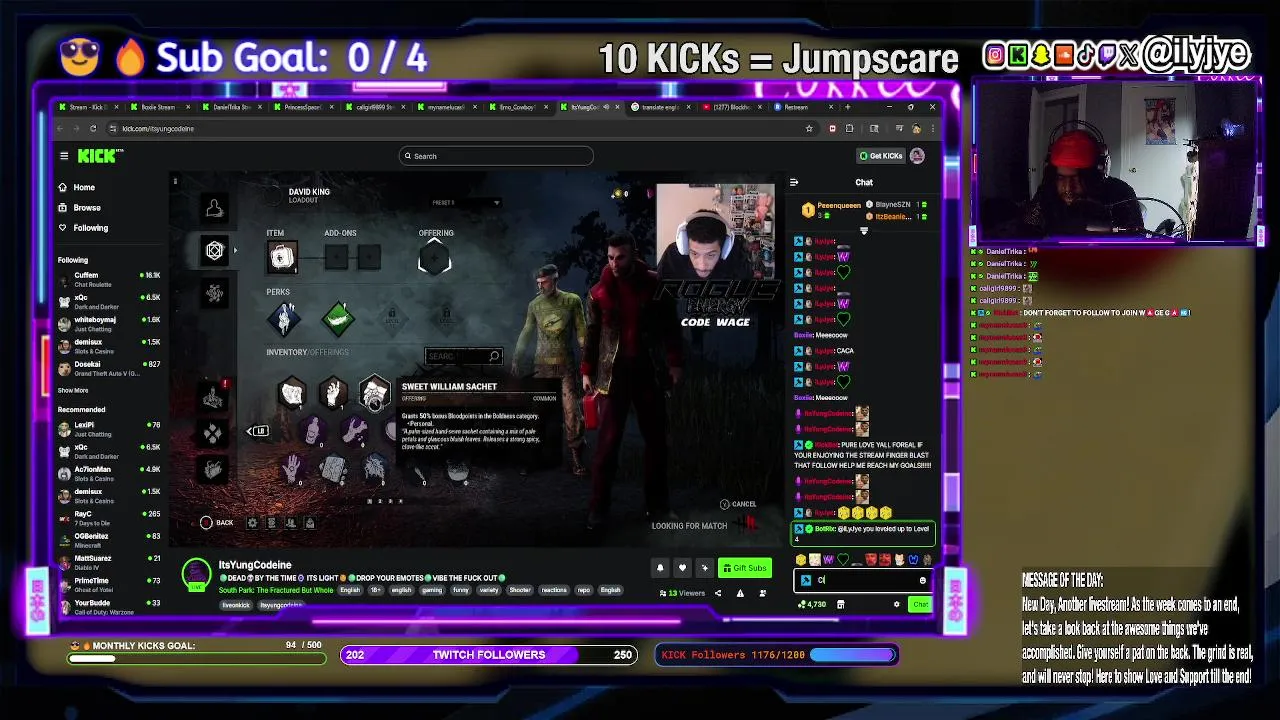Open Following in Kick sidebar
This screenshot has width=1280, height=720.
point(82,228)
